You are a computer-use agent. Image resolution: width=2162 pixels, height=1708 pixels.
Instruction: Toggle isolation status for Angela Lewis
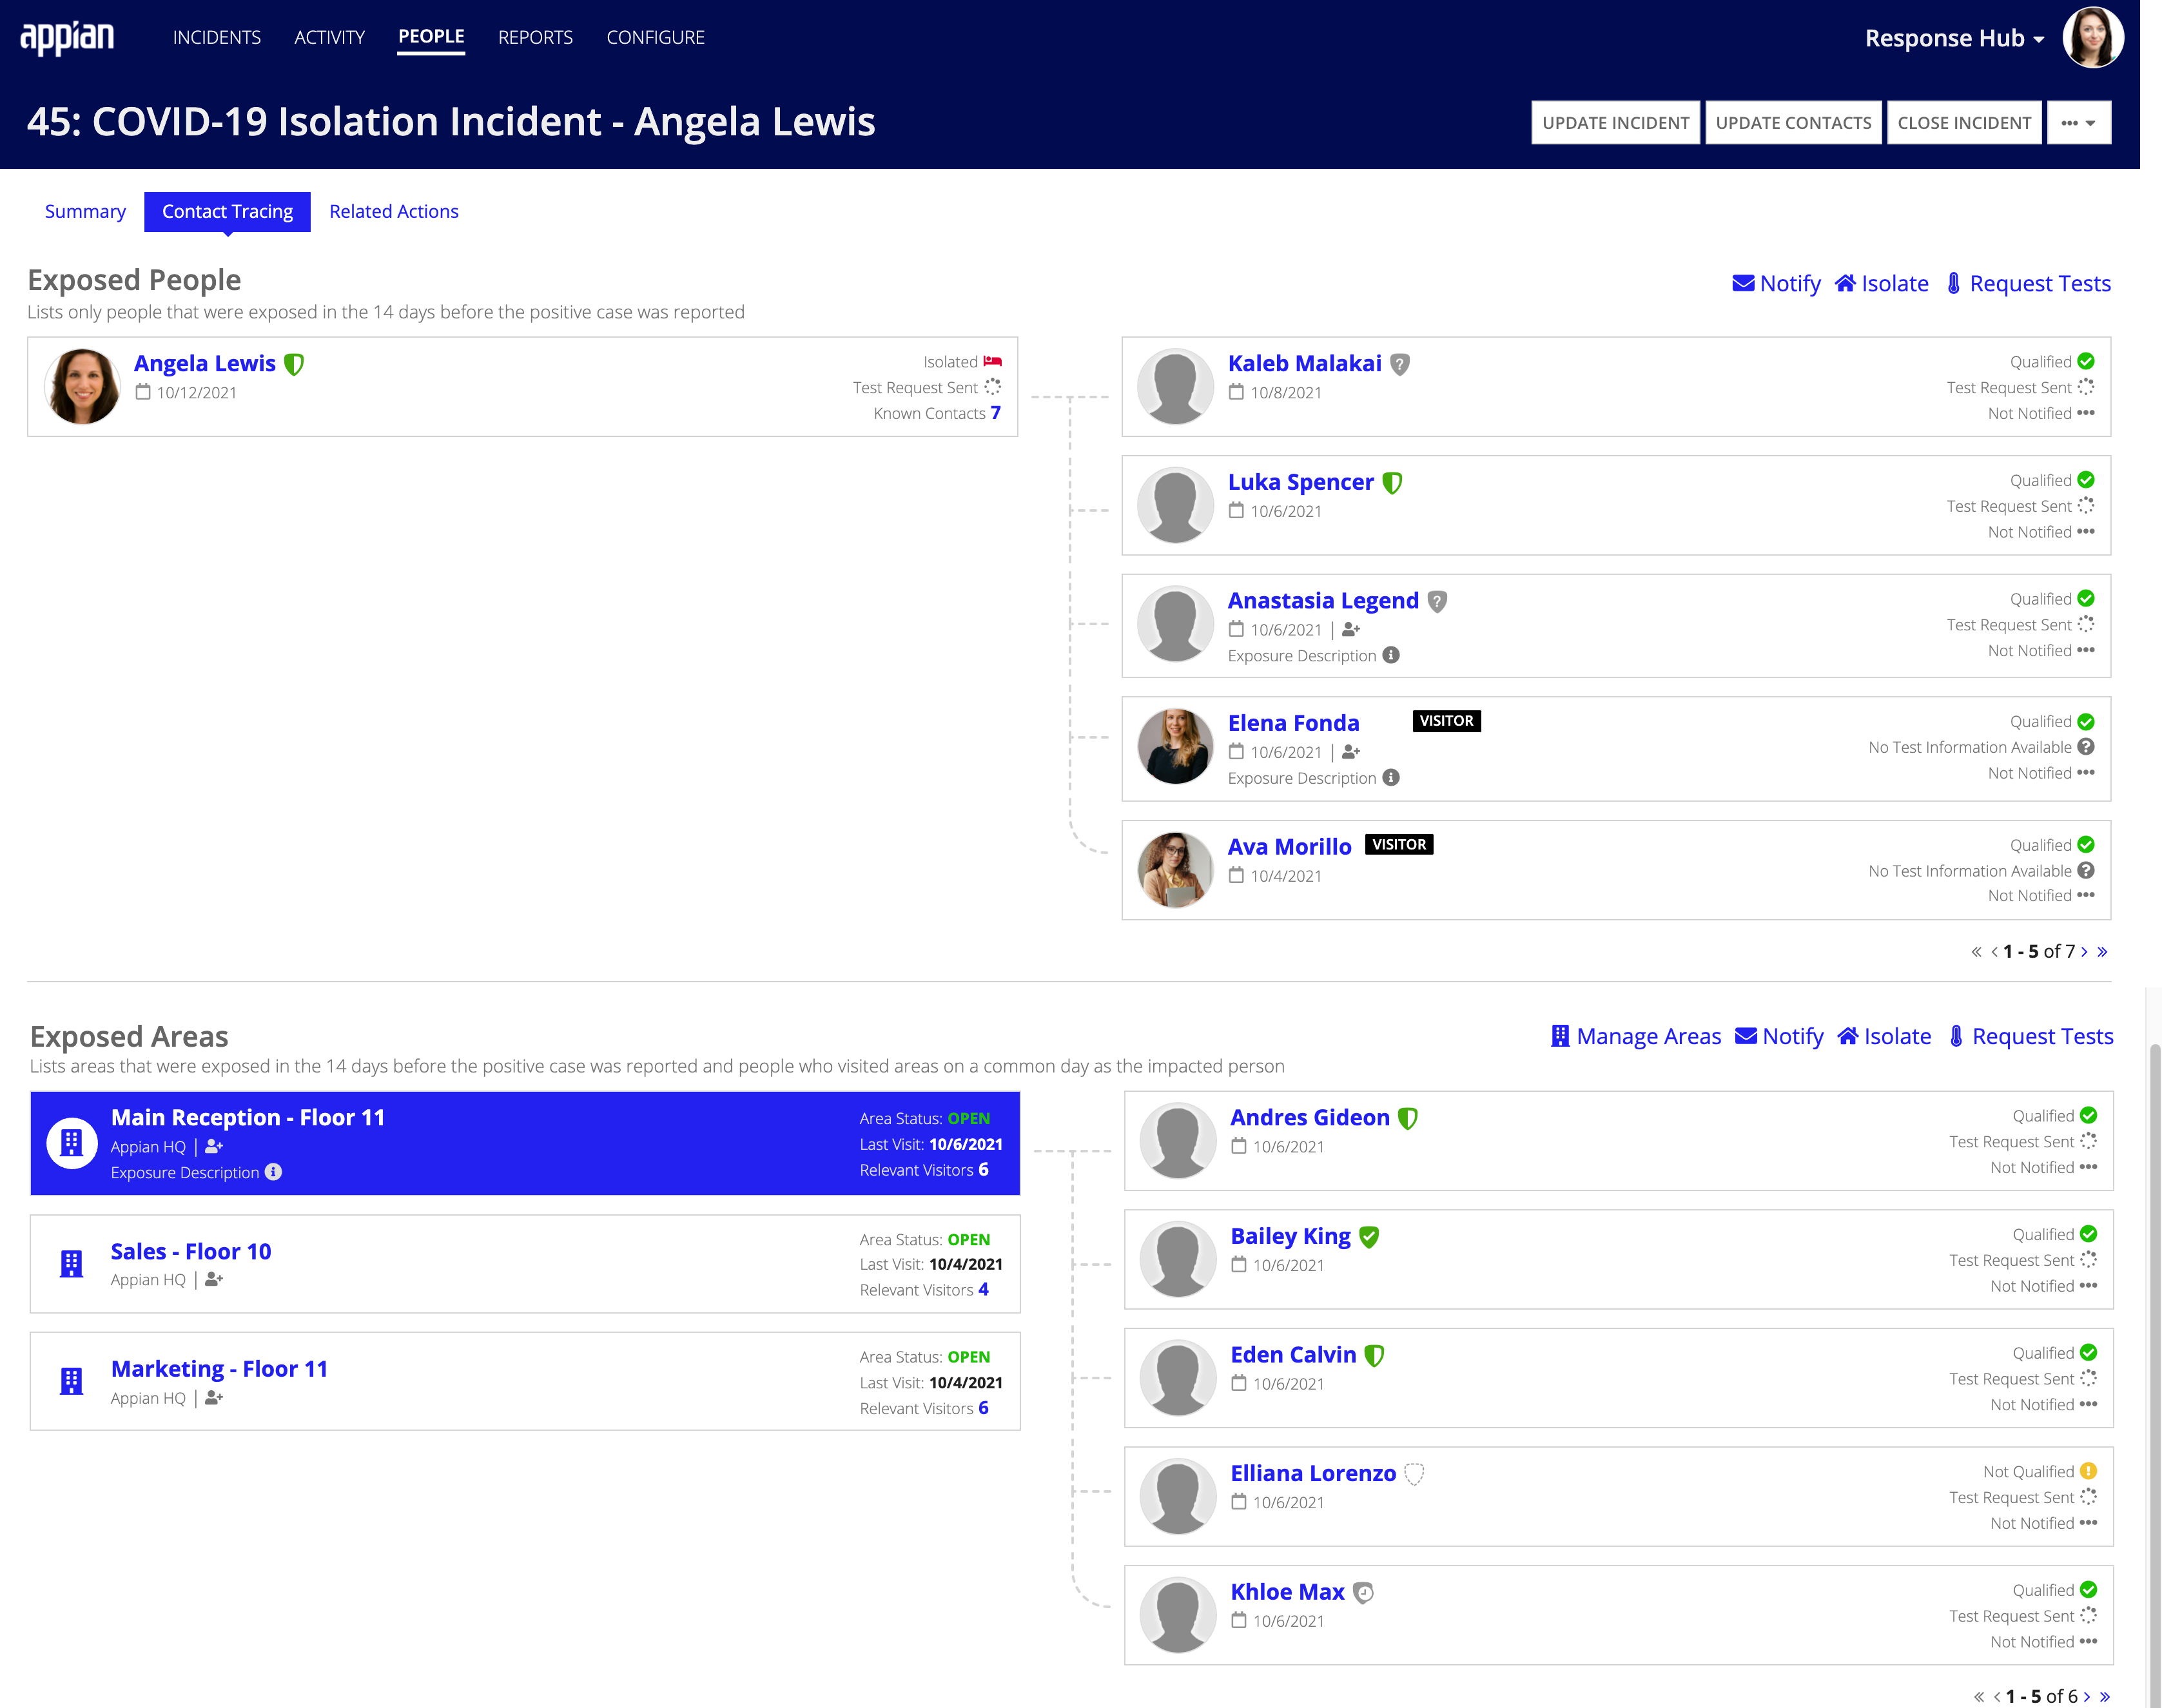click(993, 364)
